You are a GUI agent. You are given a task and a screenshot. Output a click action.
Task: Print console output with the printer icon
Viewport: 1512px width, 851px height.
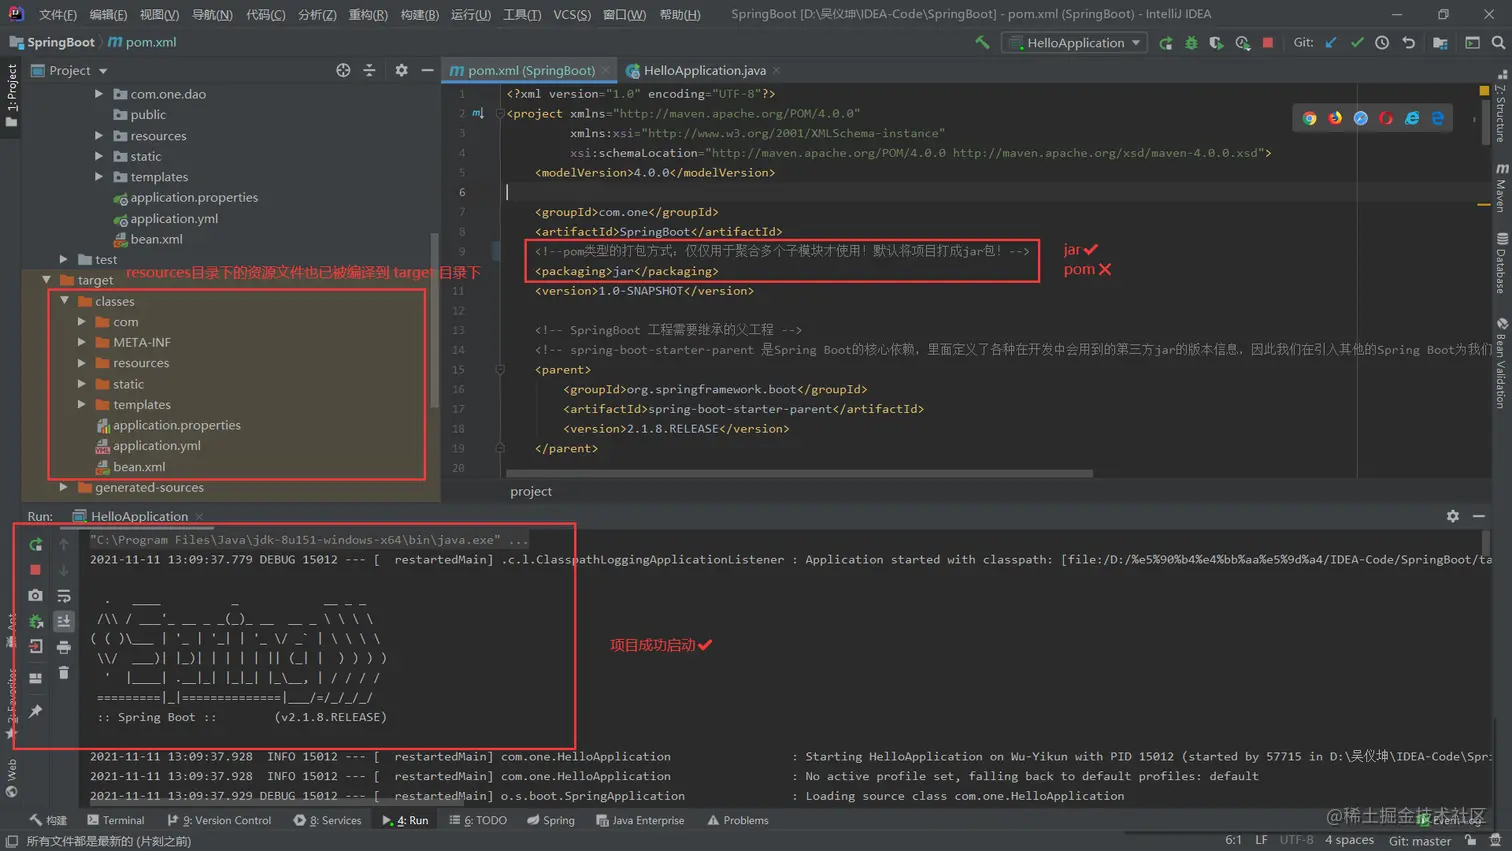point(63,647)
